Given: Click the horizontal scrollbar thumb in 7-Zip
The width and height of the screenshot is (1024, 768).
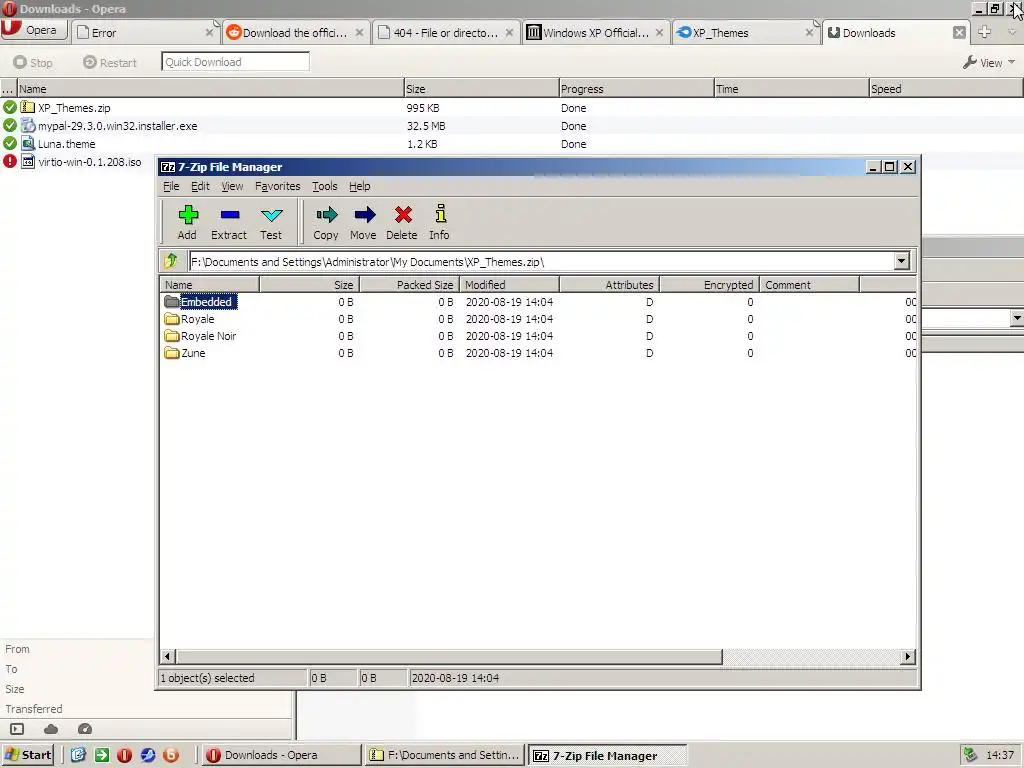Looking at the screenshot, I should tap(449, 656).
